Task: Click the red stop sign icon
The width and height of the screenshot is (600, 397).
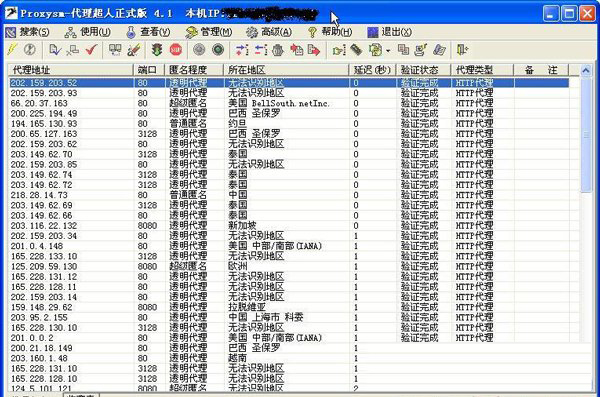Action: point(176,50)
